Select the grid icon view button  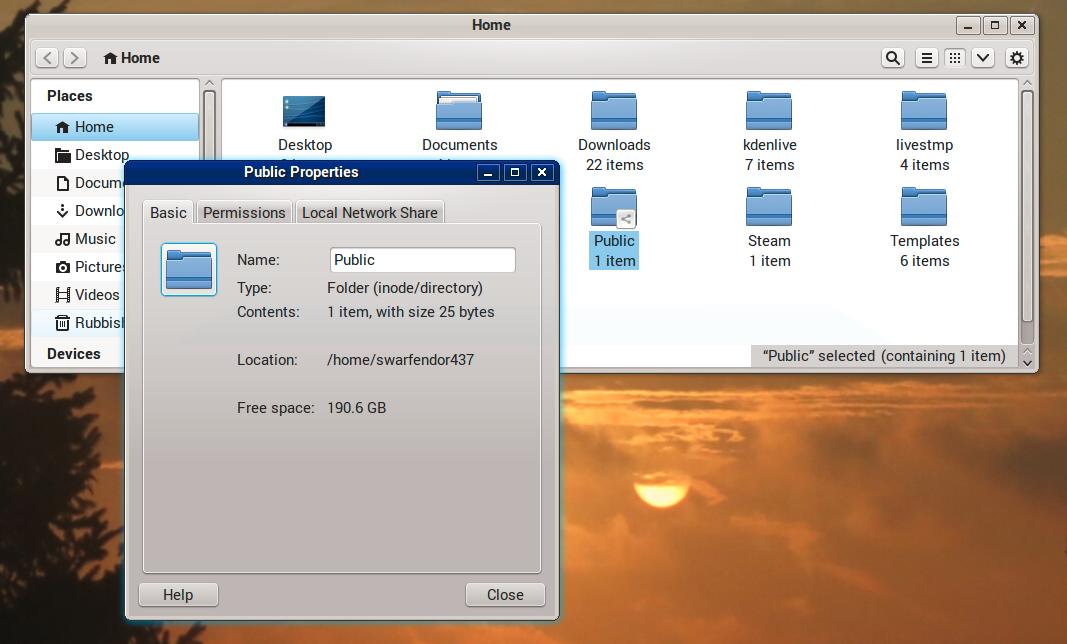point(955,58)
